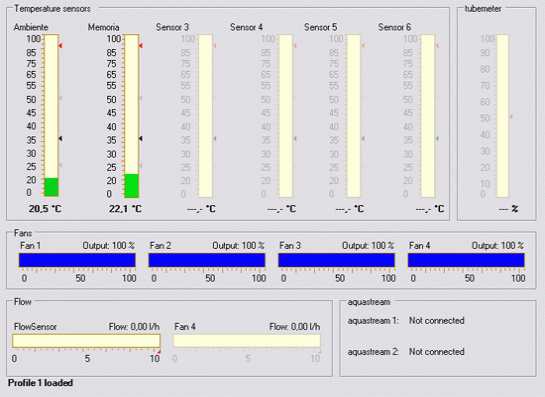Viewport: 545px width, 397px height.
Task: Click the black 35° marker on Memoria gauge
Action: (141, 139)
